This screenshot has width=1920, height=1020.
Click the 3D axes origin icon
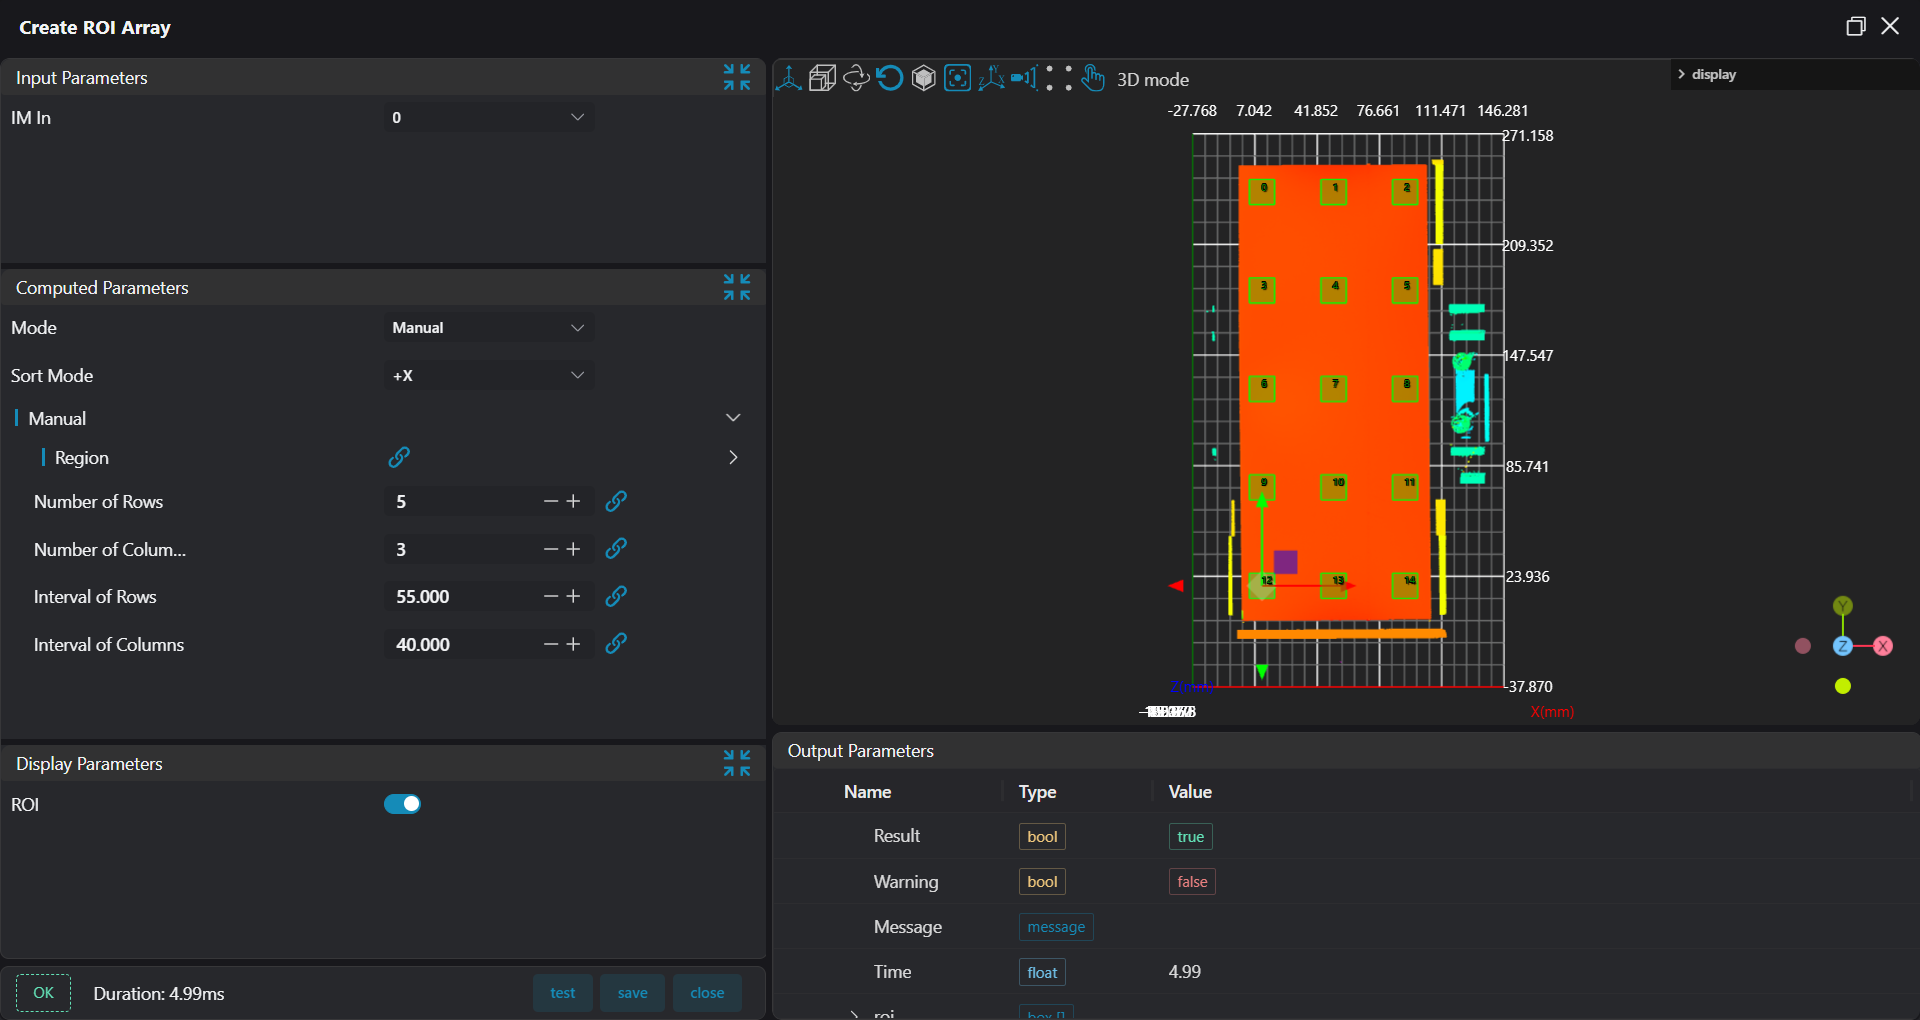coord(789,79)
